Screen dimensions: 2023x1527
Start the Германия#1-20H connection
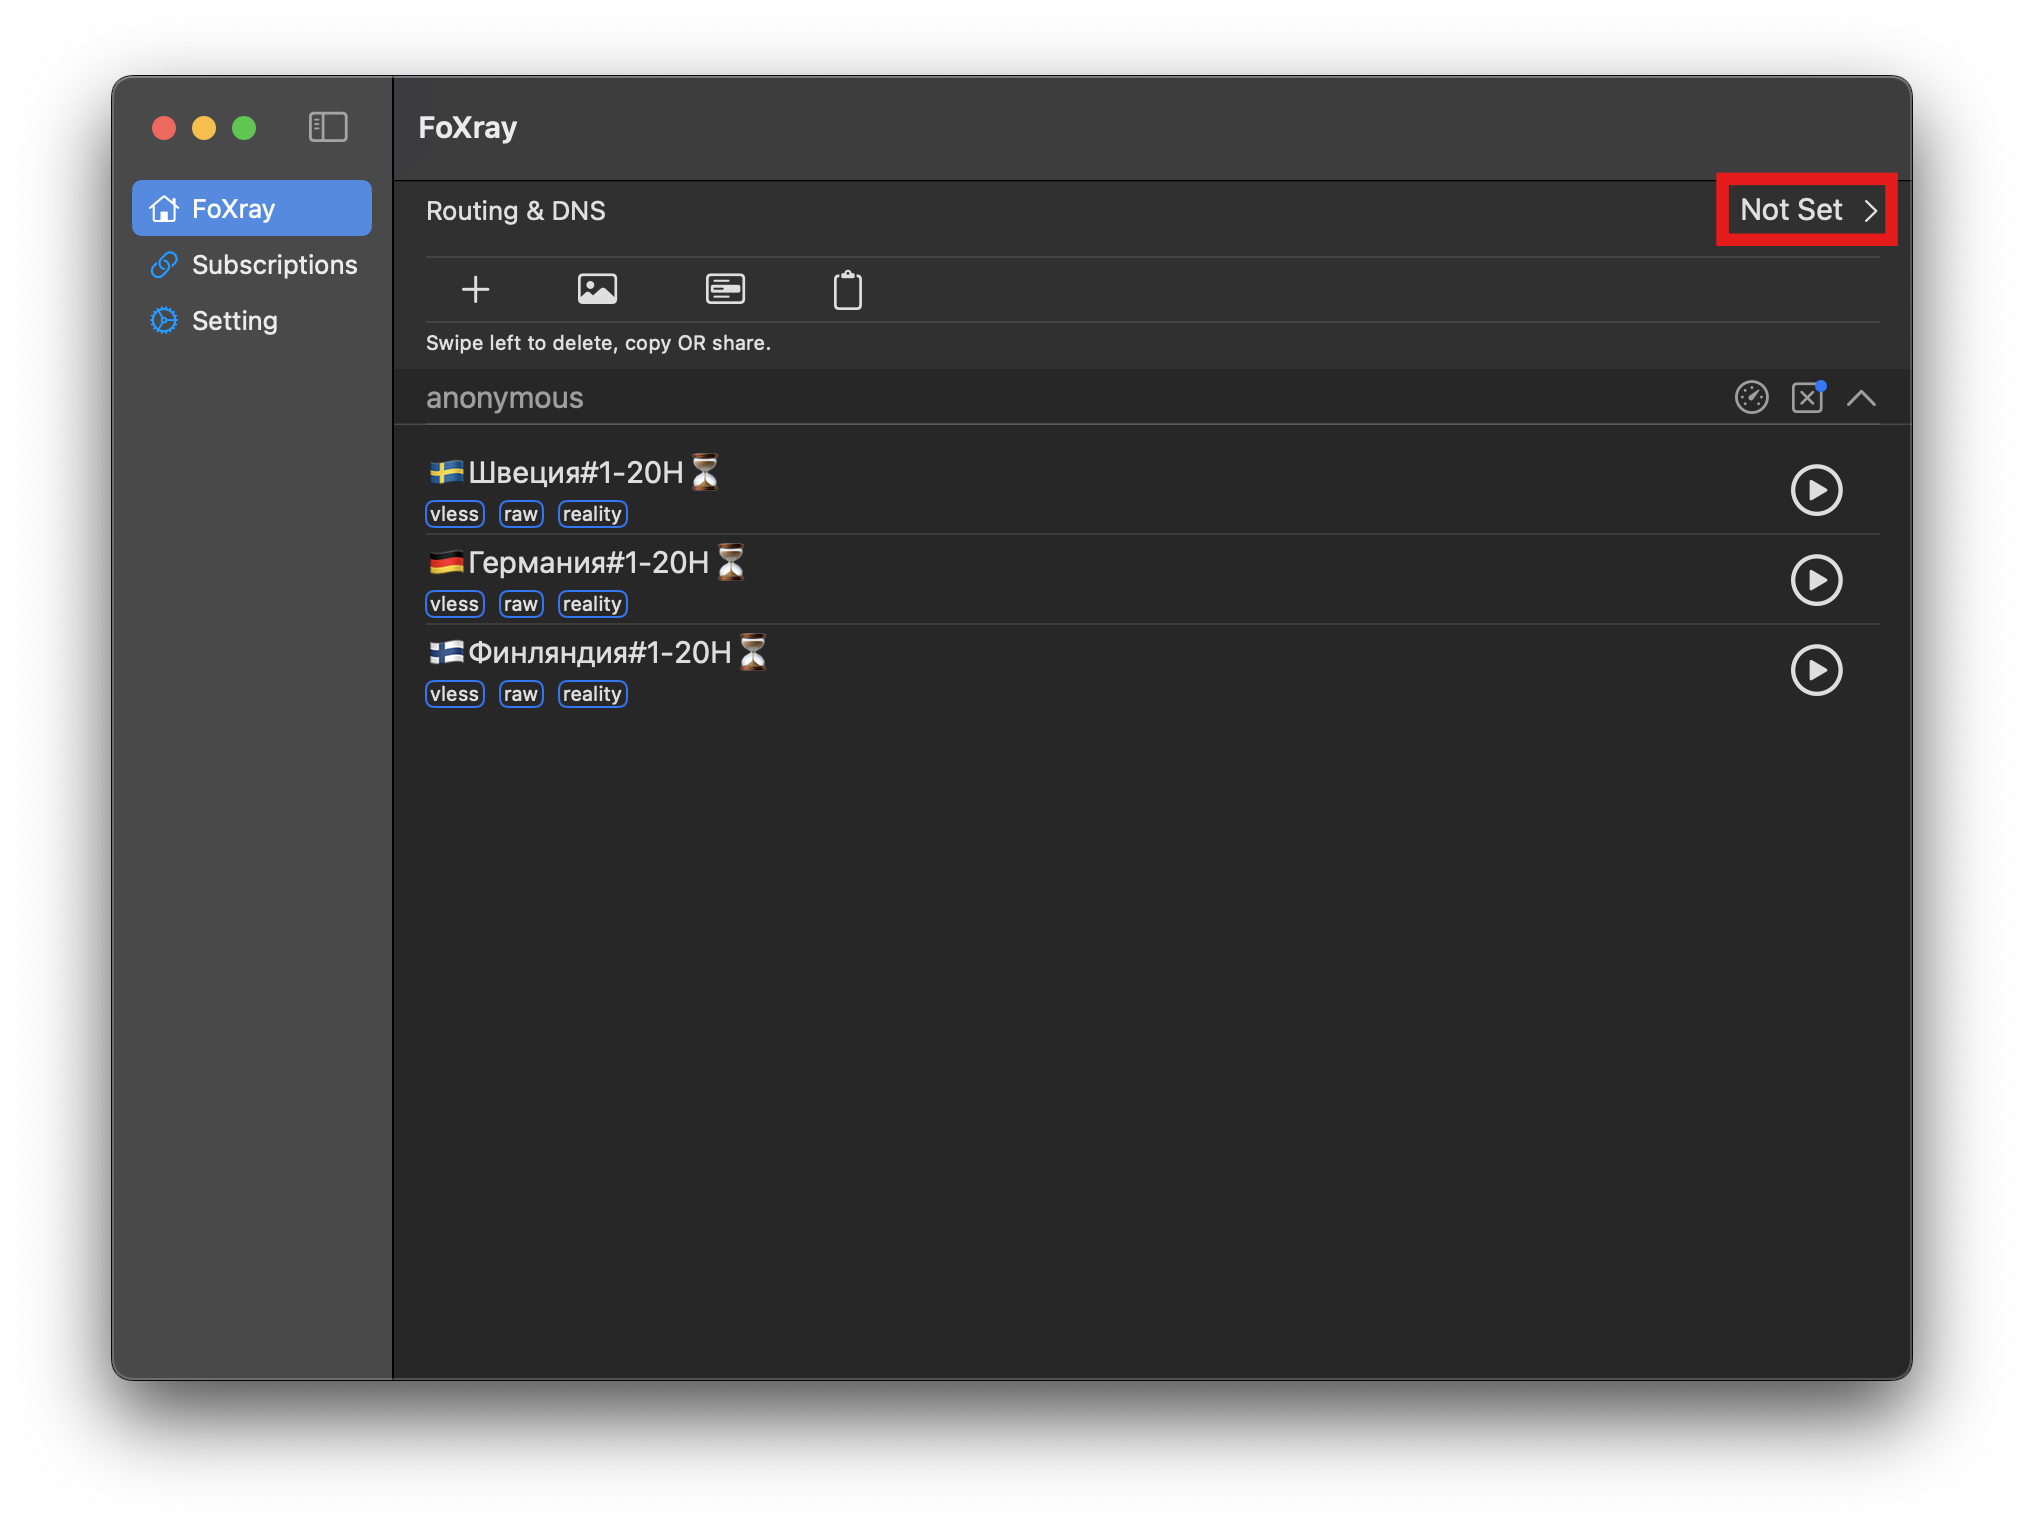click(x=1816, y=580)
